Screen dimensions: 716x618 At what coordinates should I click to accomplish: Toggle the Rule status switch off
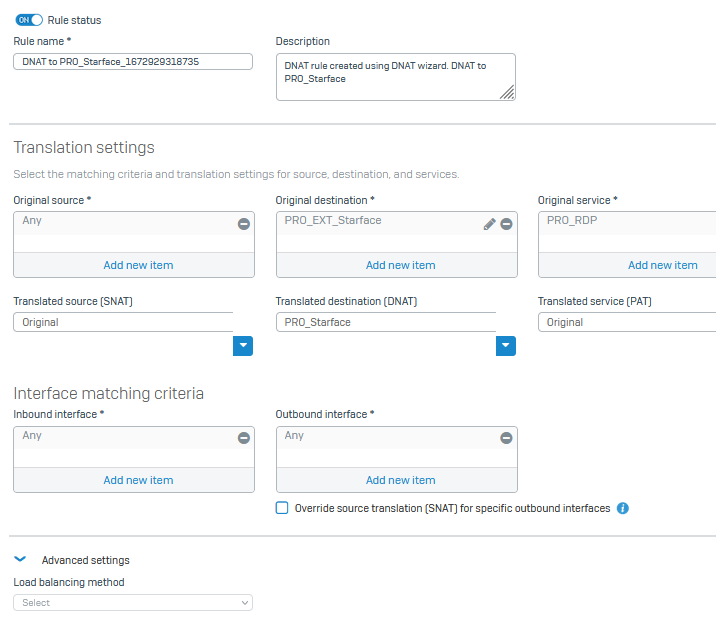pyautogui.click(x=29, y=20)
